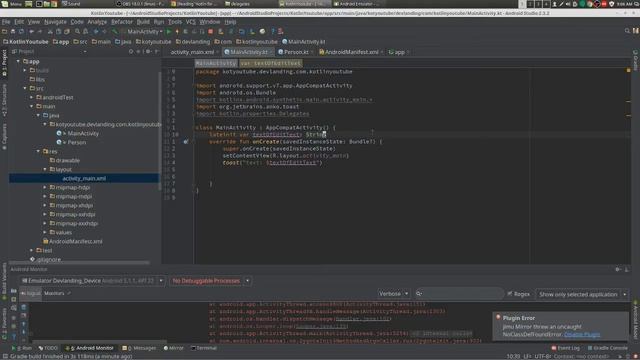The width and height of the screenshot is (640, 360).
Task: Click KotlinYoutube breadcrumb in navigation bar
Action: click(26, 42)
